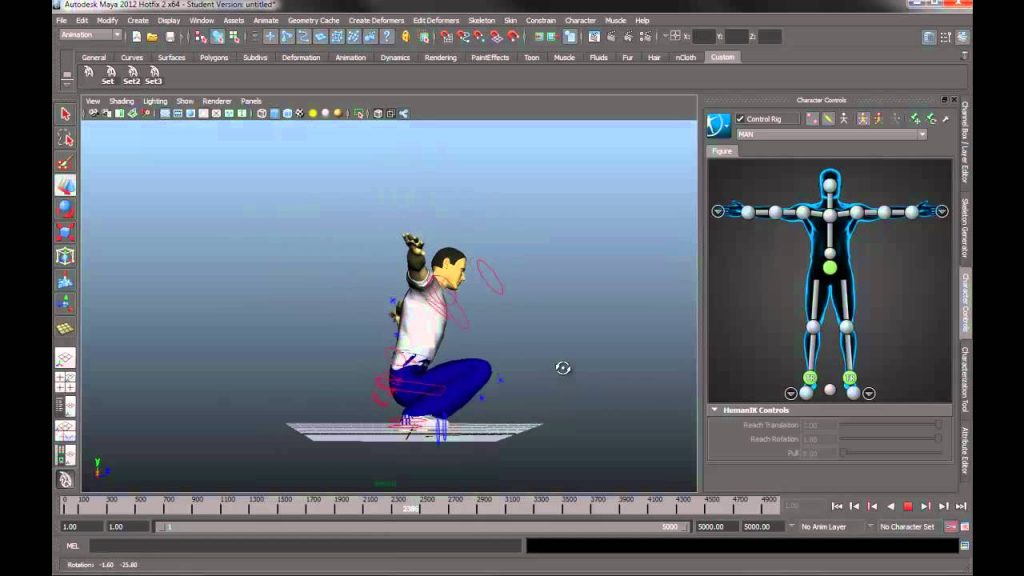Collapse the HumanIK Controls section
1024x576 pixels.
point(714,410)
